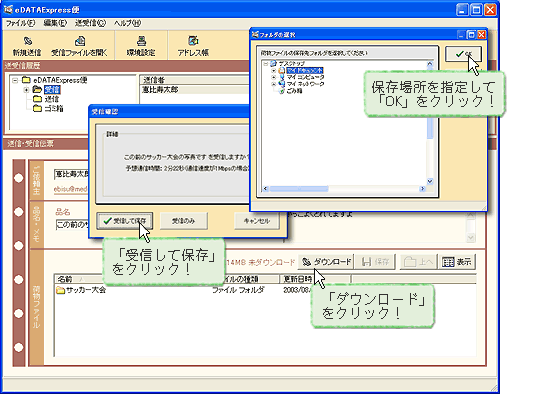Screen dimensions: 550x394
Task: Select マイ コンピュータ in folder dialog tree
Action: click(306, 77)
